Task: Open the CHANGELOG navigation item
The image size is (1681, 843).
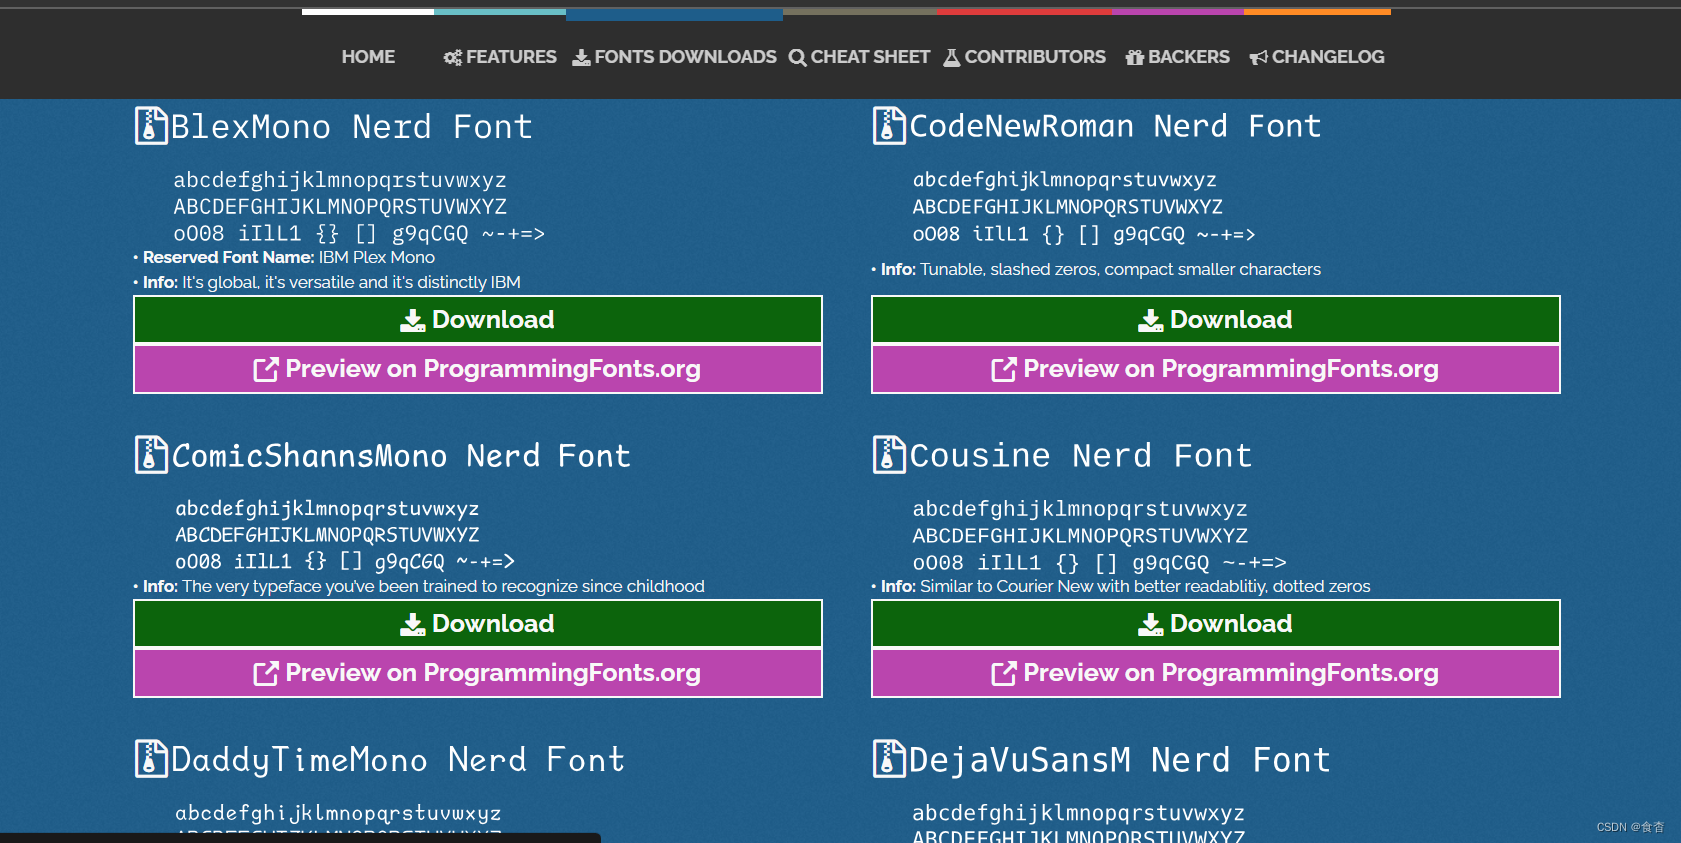Action: click(1317, 57)
